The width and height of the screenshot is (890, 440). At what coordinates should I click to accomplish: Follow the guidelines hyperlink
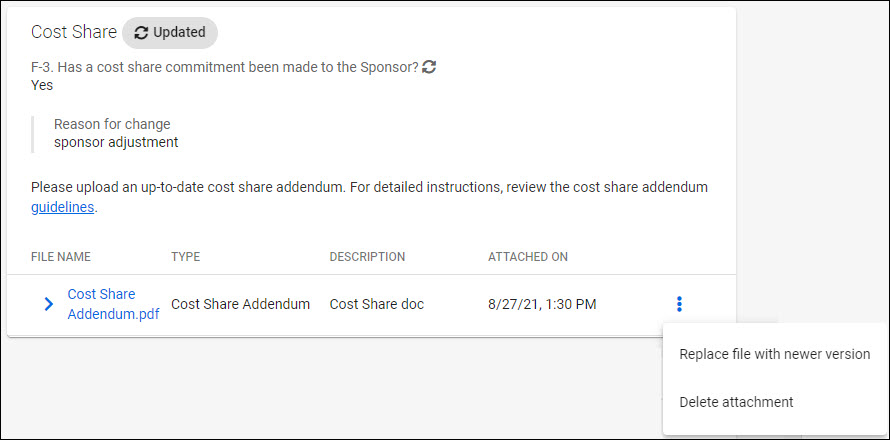(62, 207)
